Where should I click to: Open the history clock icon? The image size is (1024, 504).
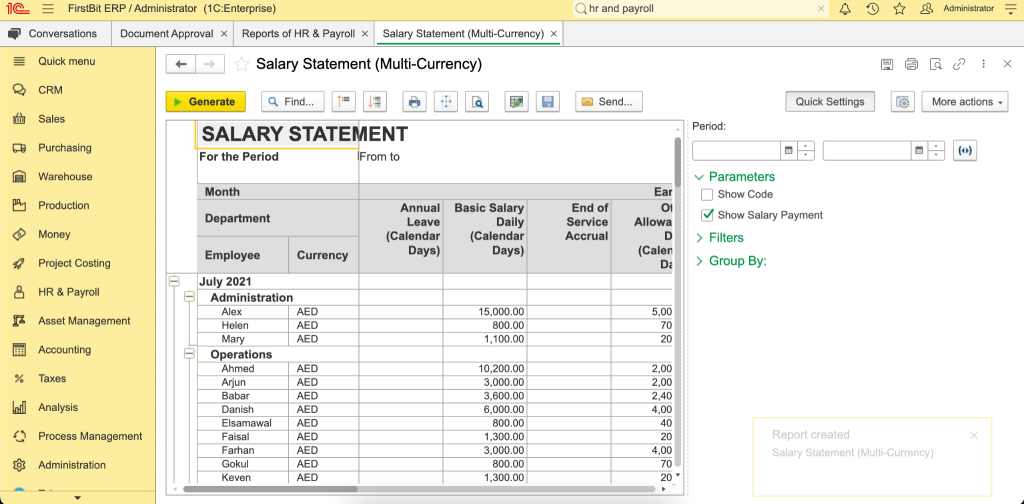[x=872, y=9]
